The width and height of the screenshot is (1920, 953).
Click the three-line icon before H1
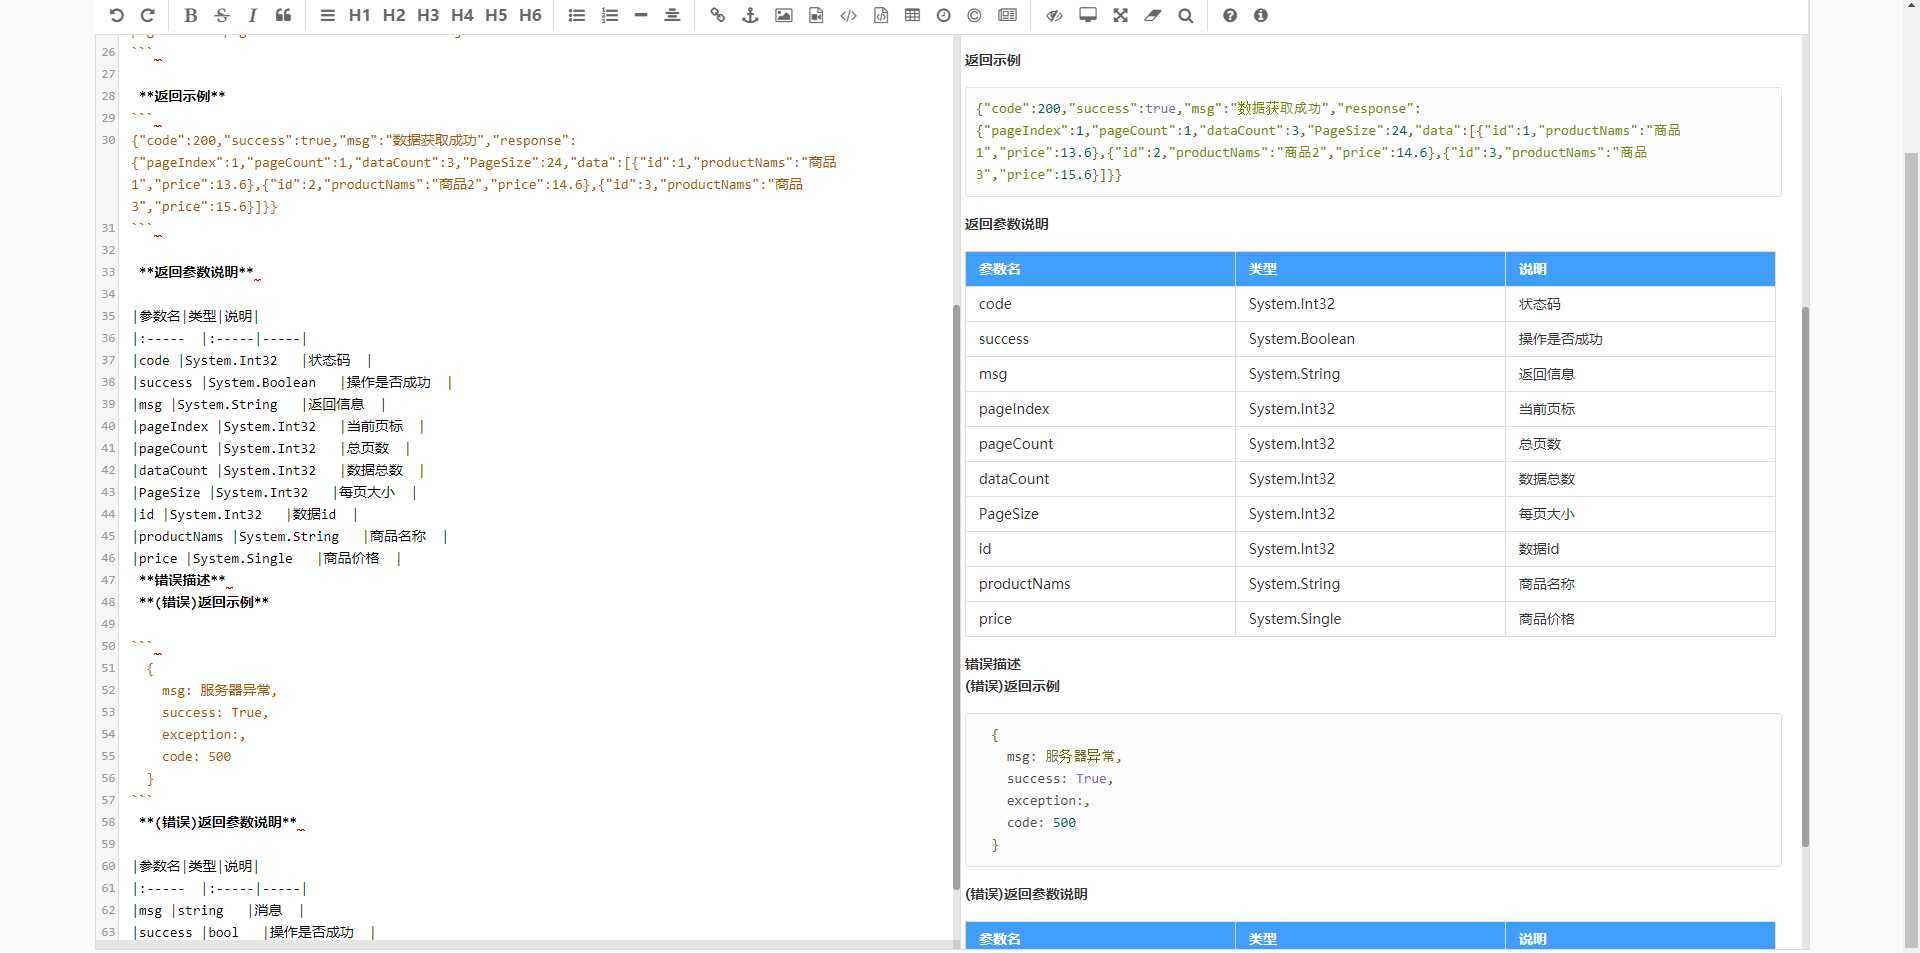coord(327,15)
